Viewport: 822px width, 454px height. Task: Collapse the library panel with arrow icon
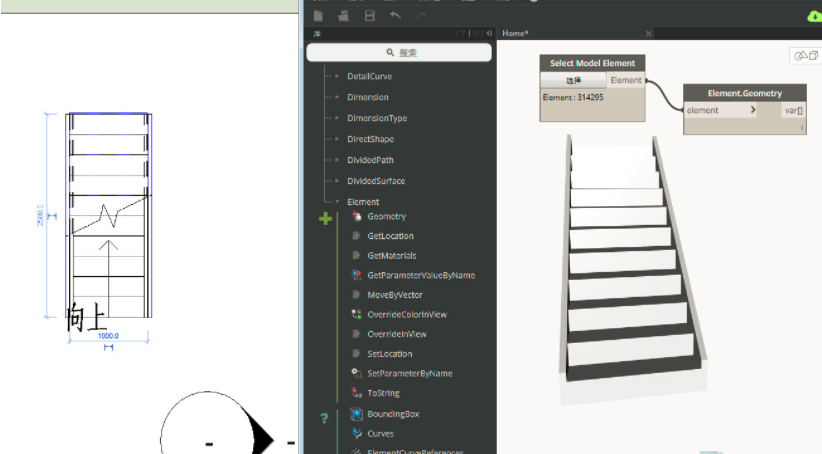click(x=489, y=33)
